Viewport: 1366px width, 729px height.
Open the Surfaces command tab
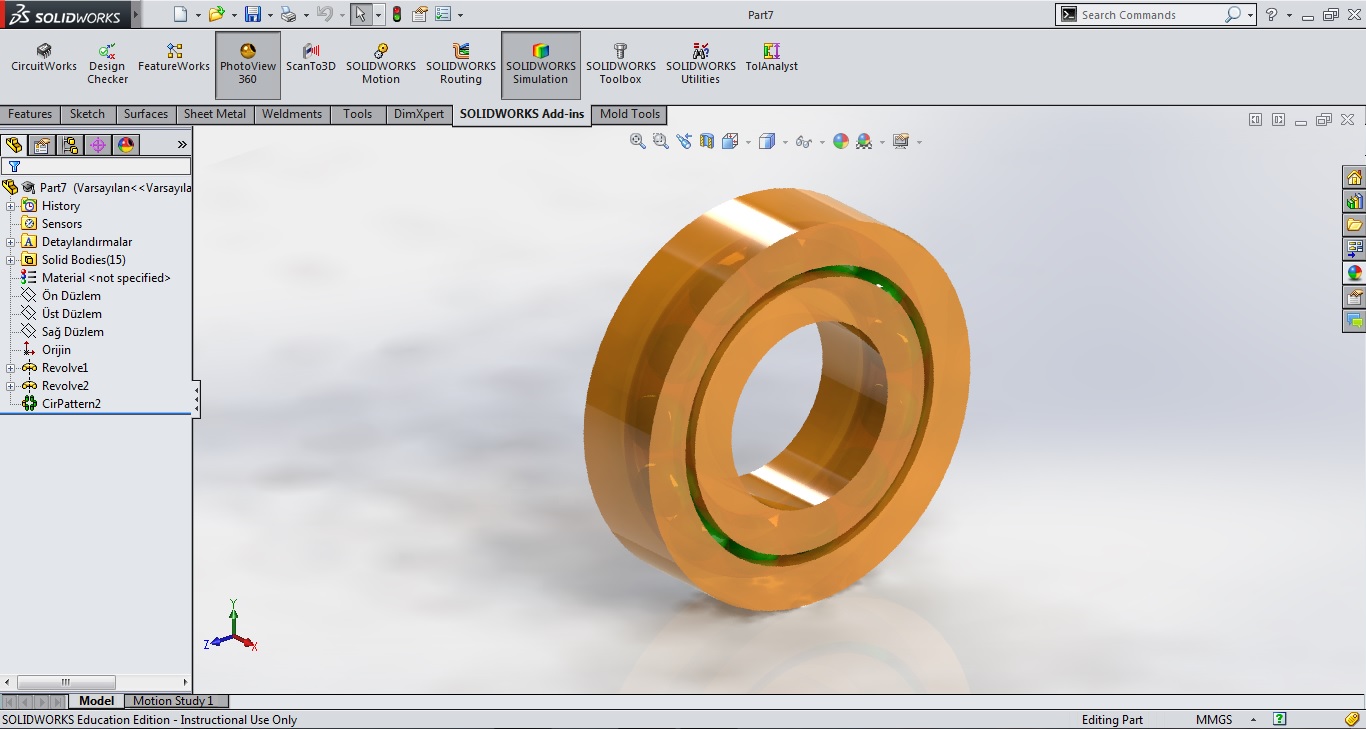(x=146, y=114)
